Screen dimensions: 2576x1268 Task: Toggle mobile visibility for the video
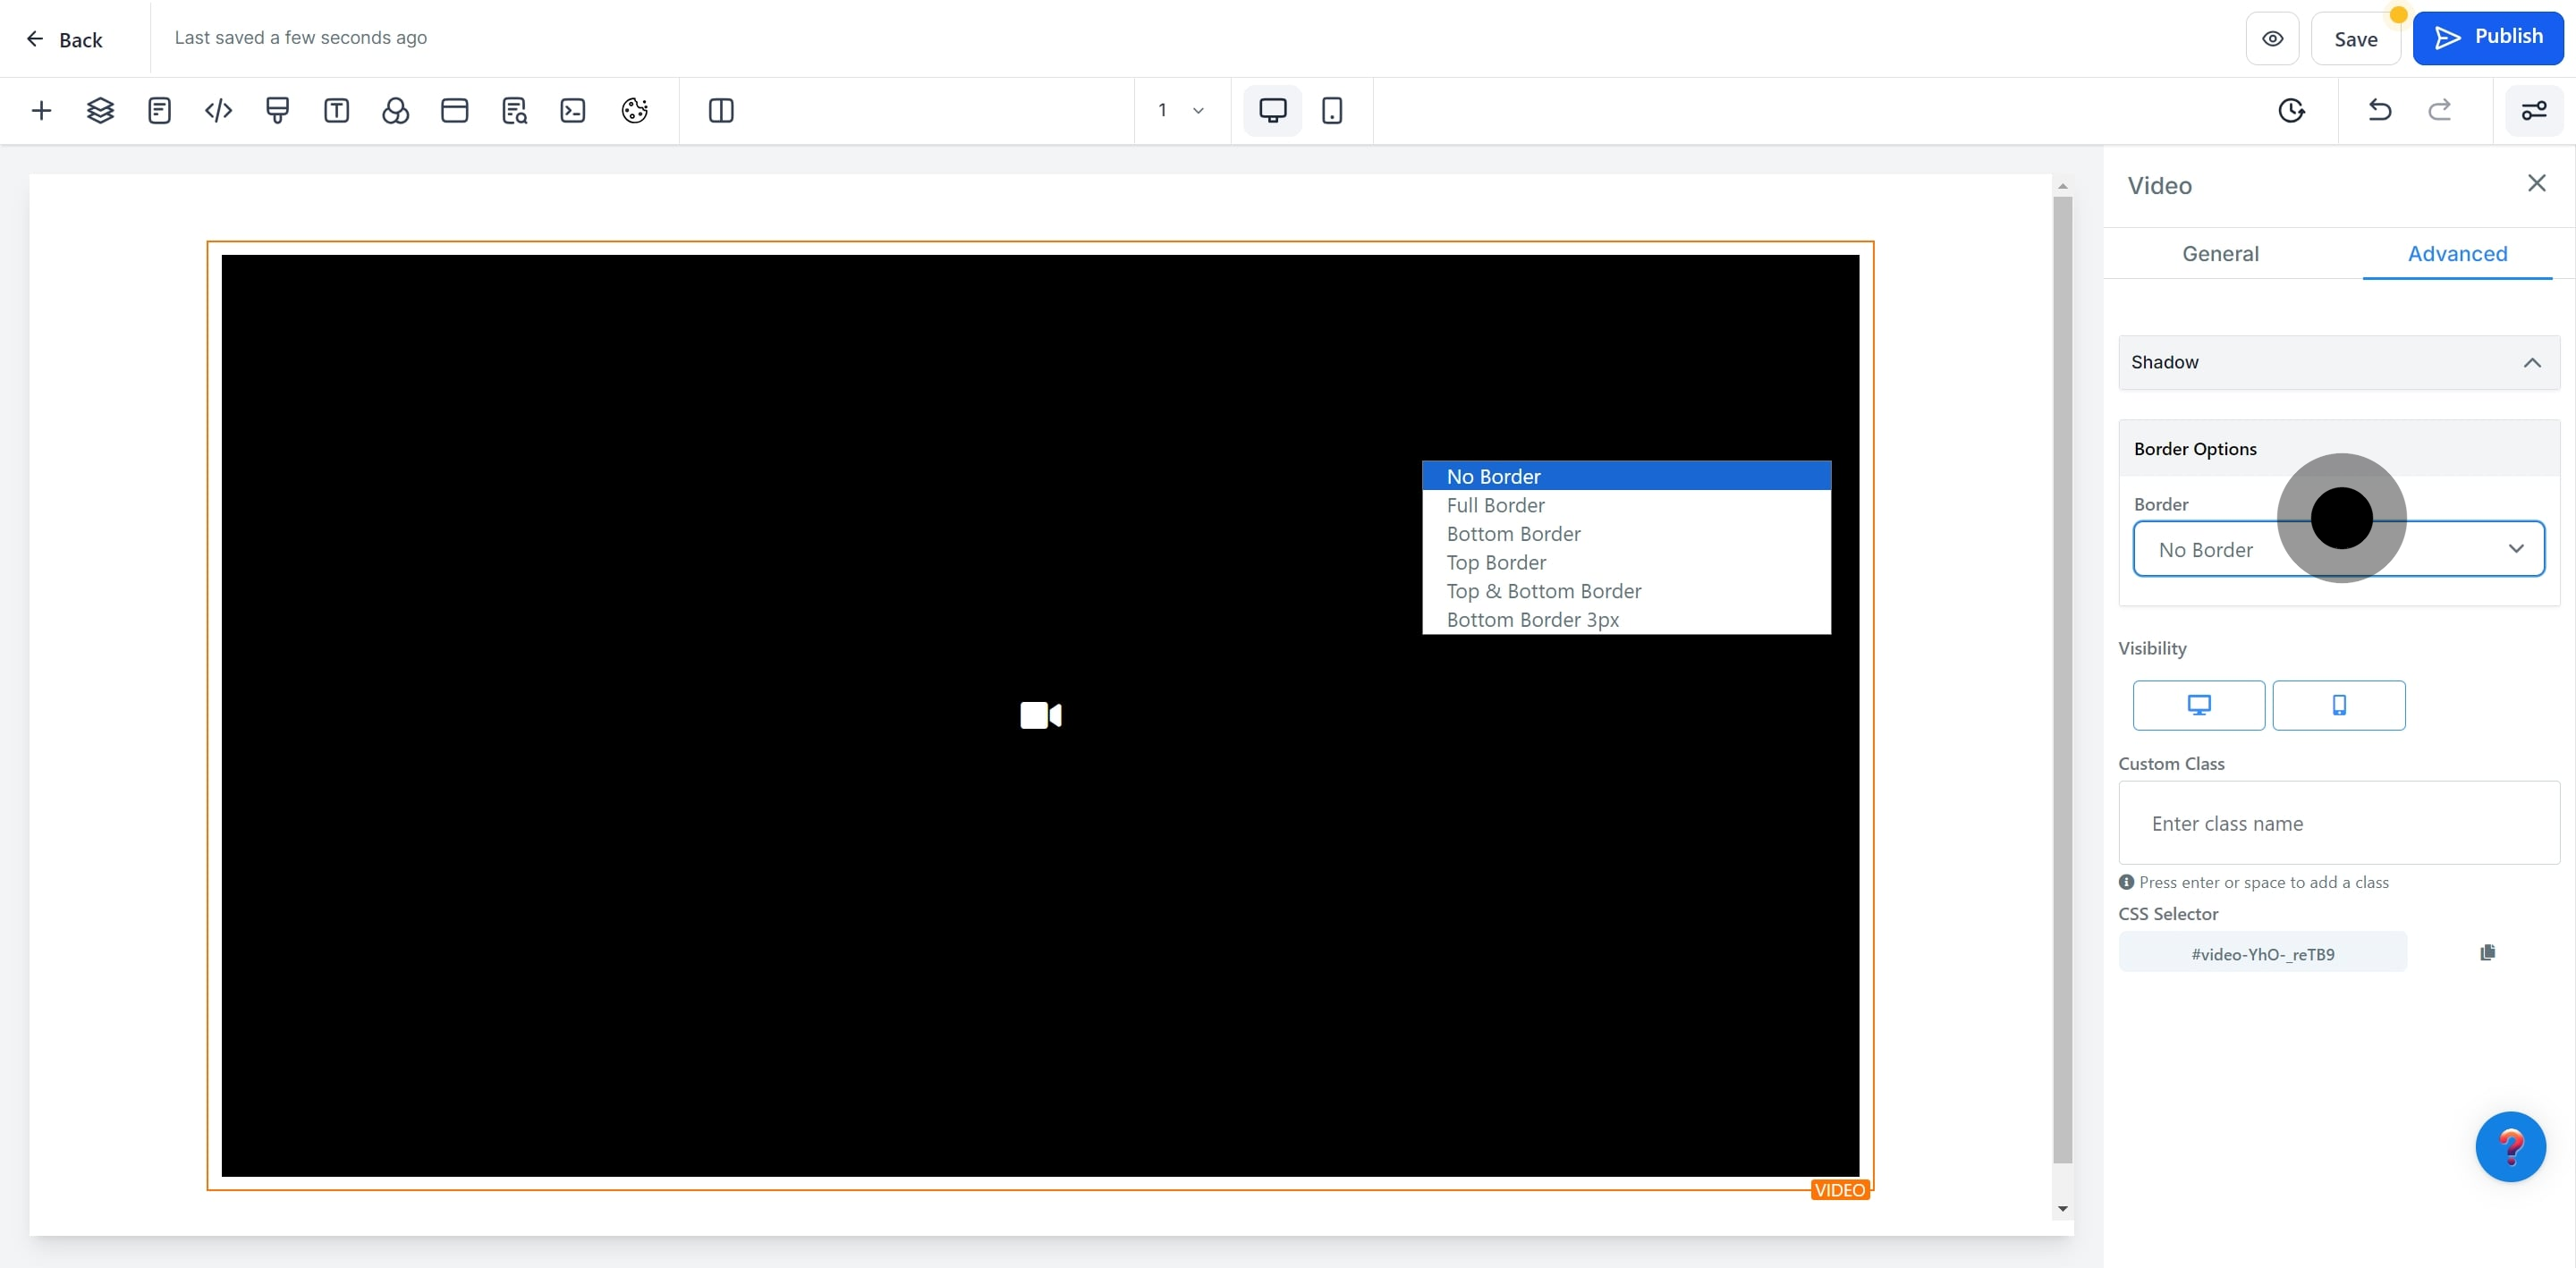[x=2338, y=705]
